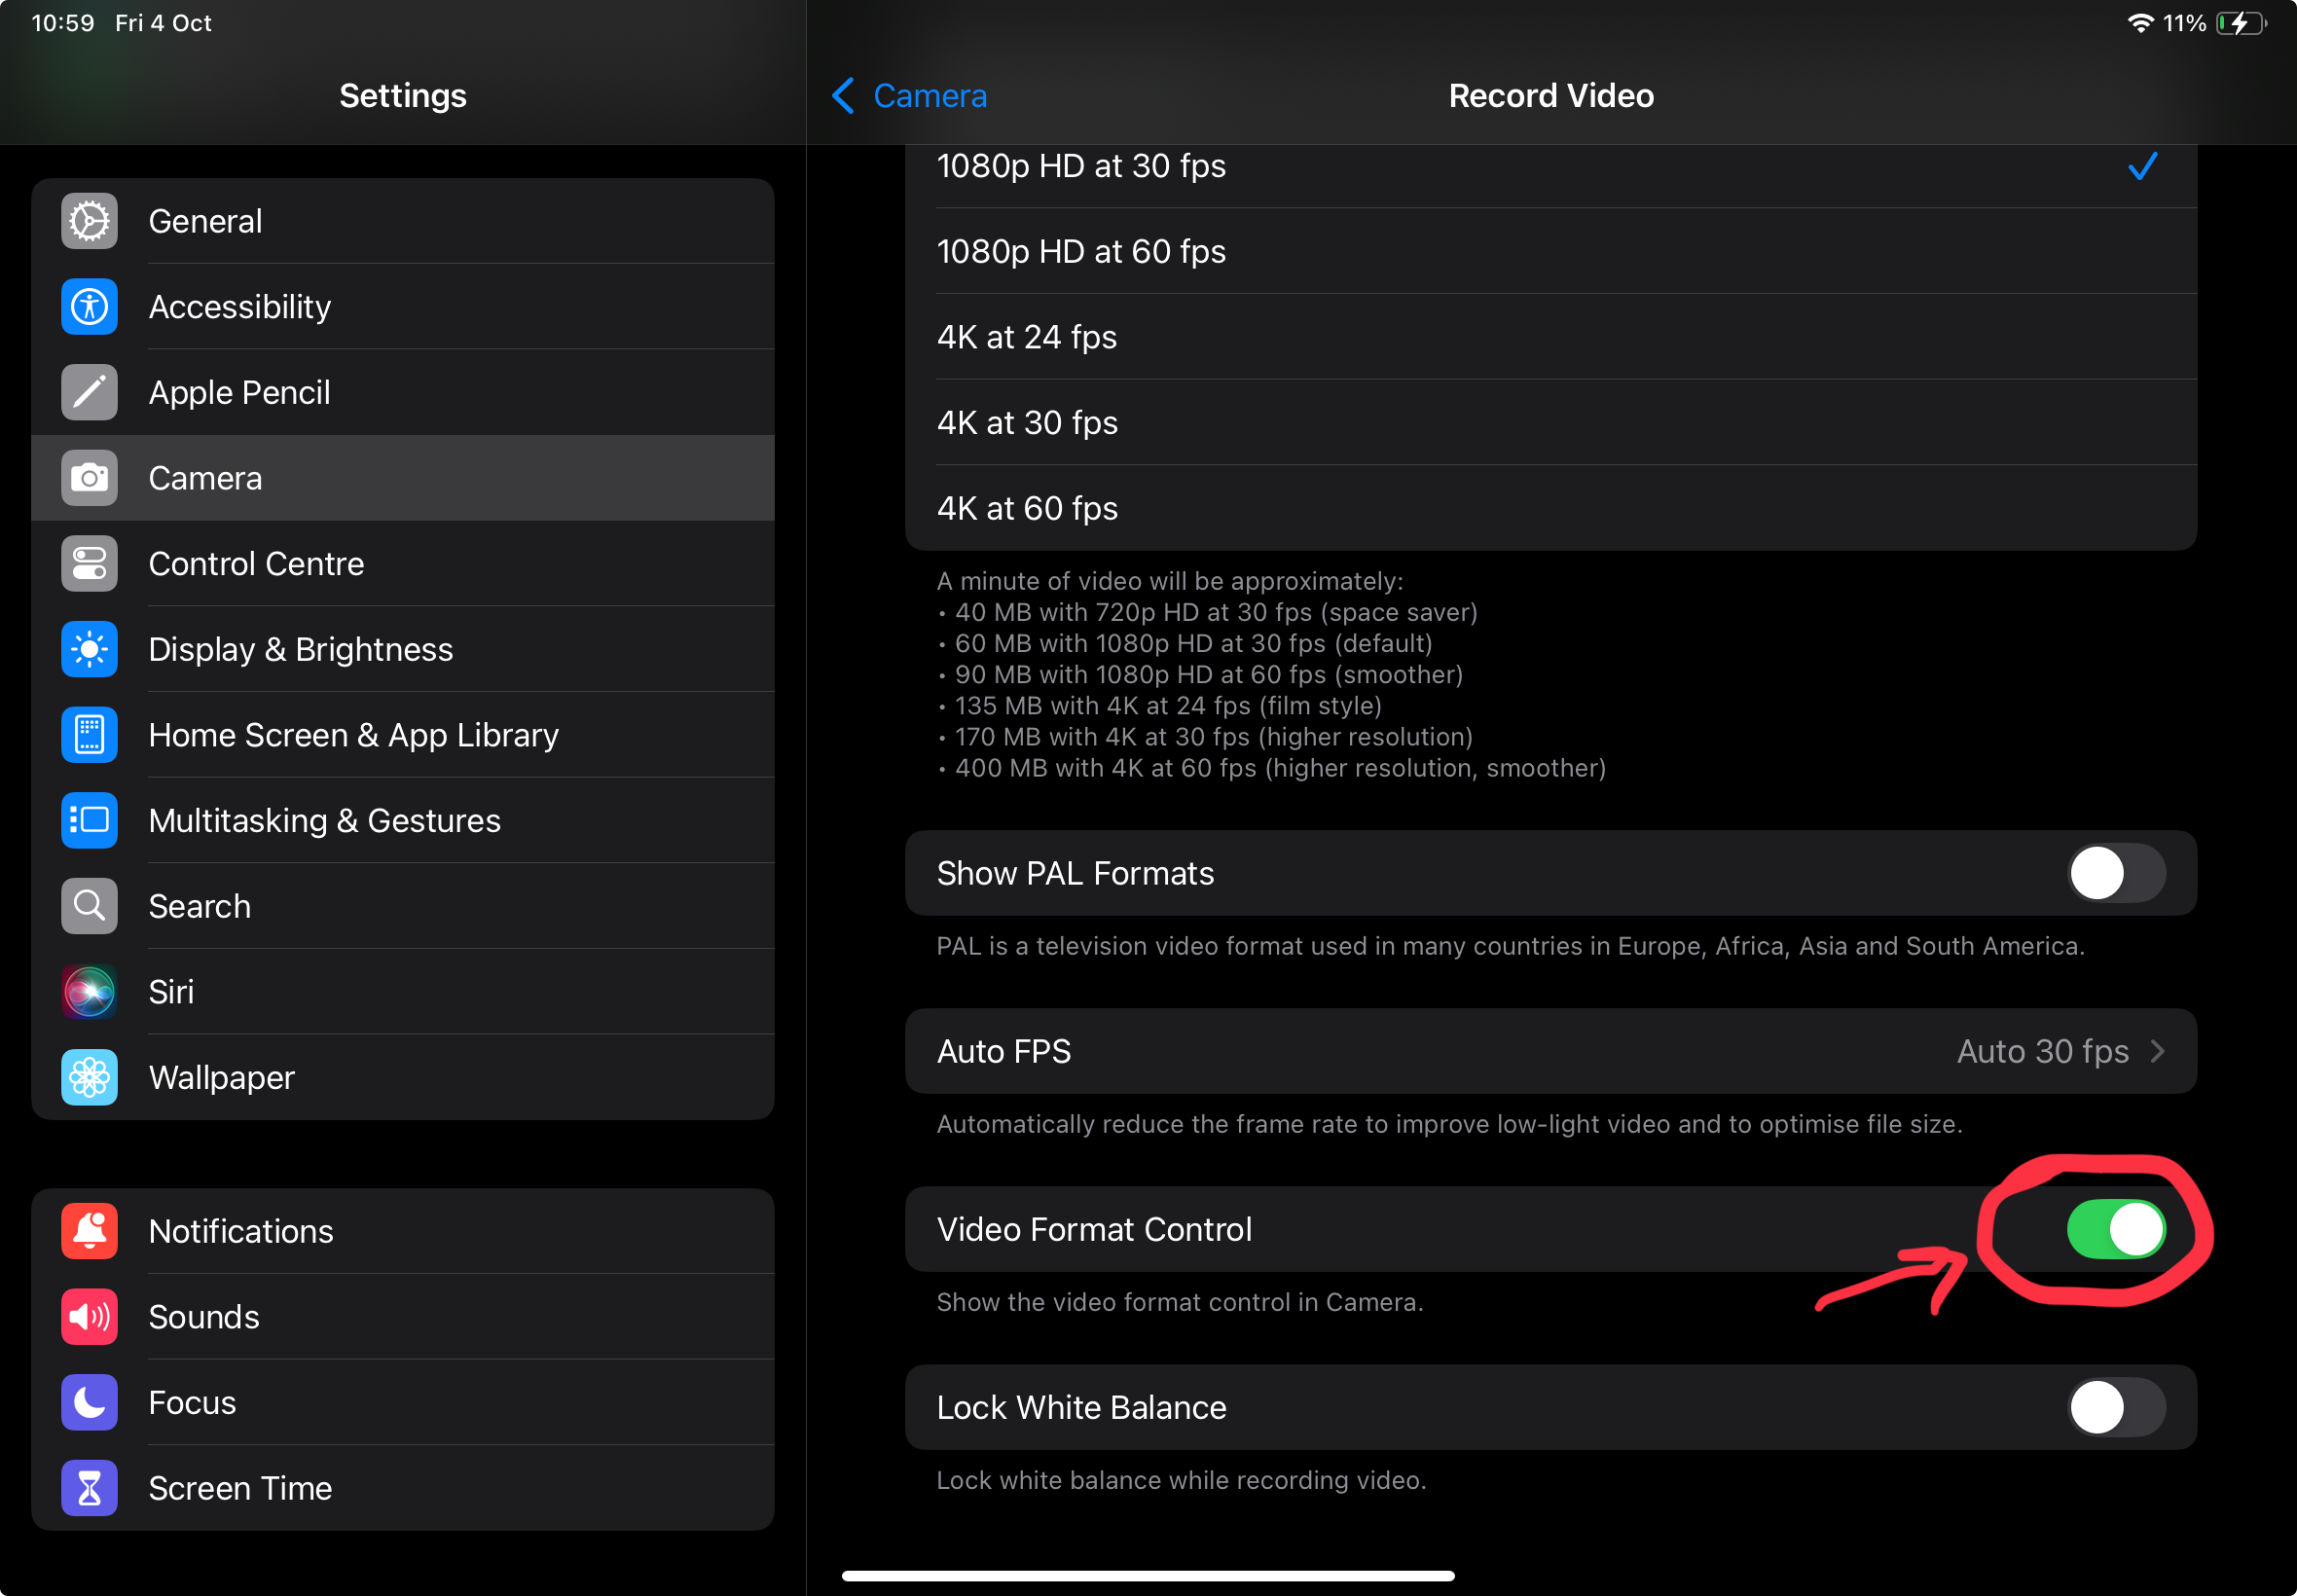Tap the Focus moon icon
The height and width of the screenshot is (1596, 2297).
(x=89, y=1402)
